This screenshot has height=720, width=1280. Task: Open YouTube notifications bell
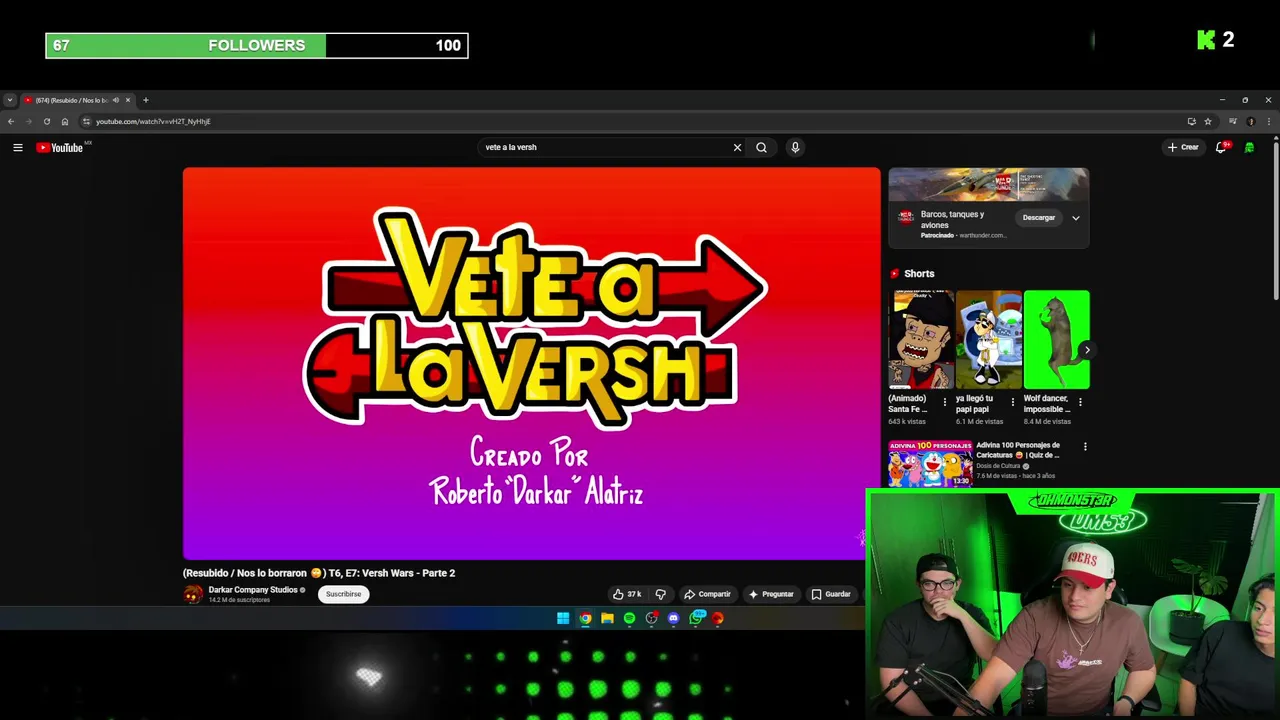click(x=1221, y=147)
